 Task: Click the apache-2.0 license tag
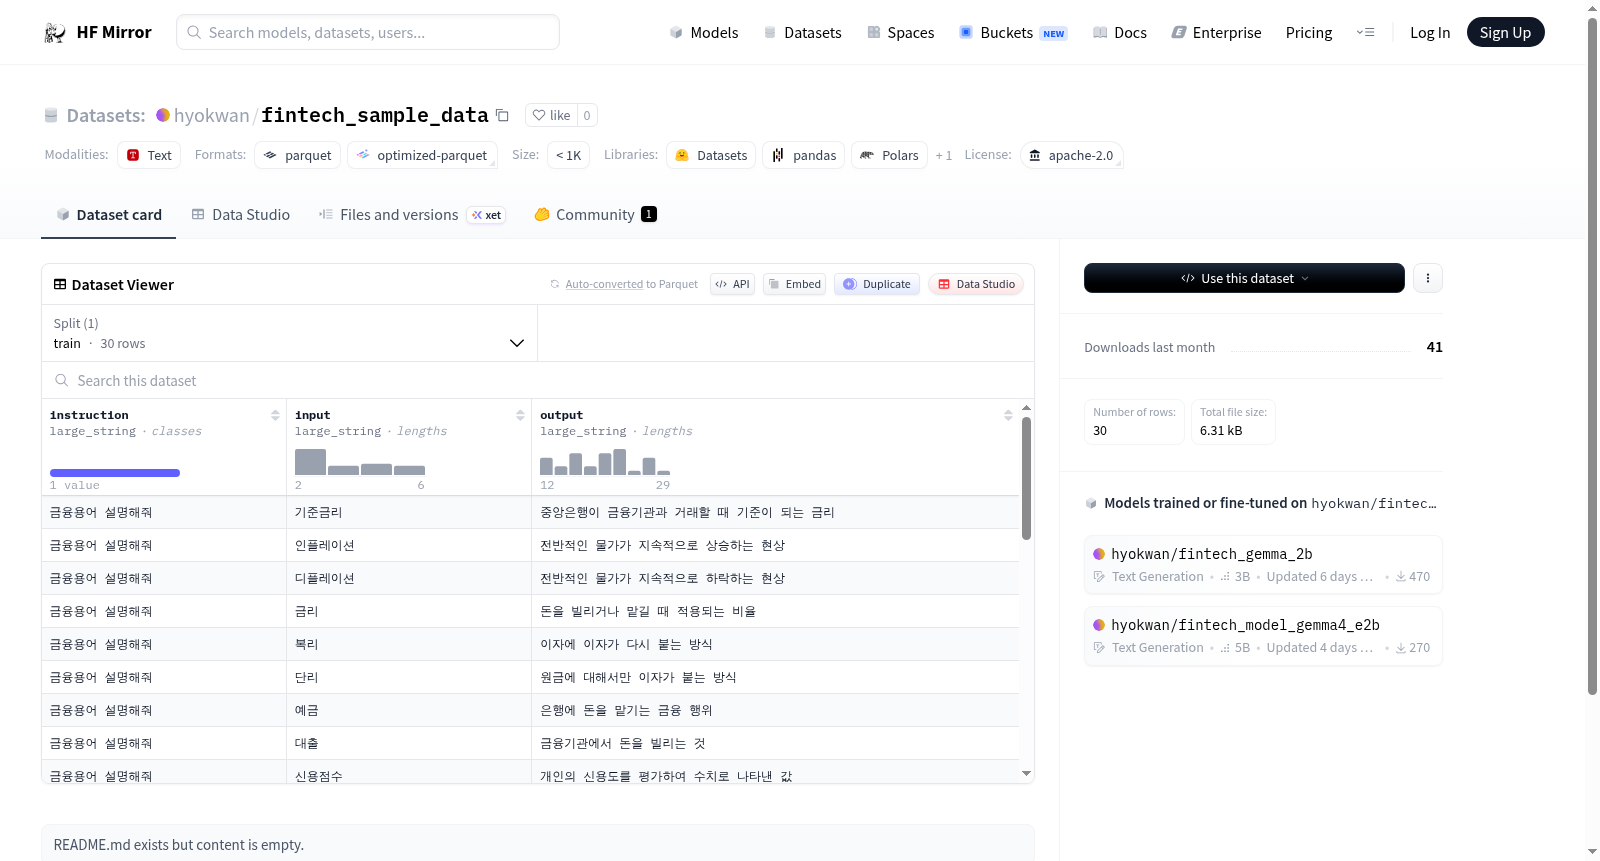tap(1071, 155)
